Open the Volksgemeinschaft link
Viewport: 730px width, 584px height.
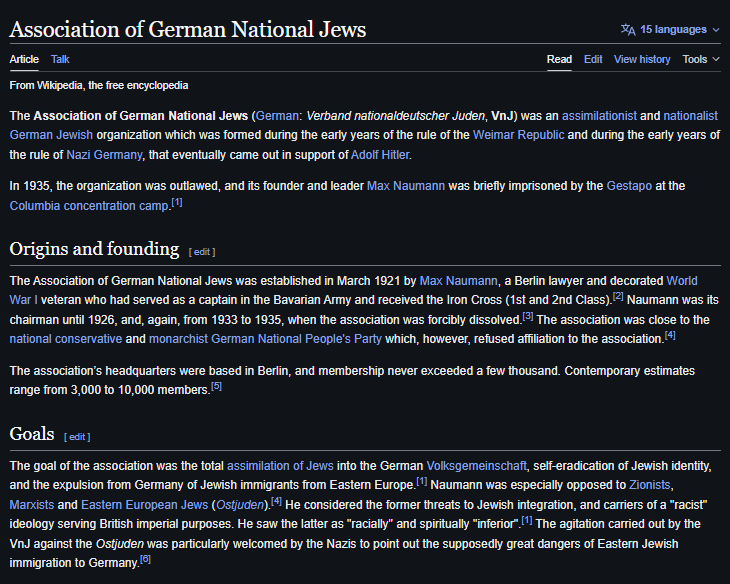tap(476, 466)
